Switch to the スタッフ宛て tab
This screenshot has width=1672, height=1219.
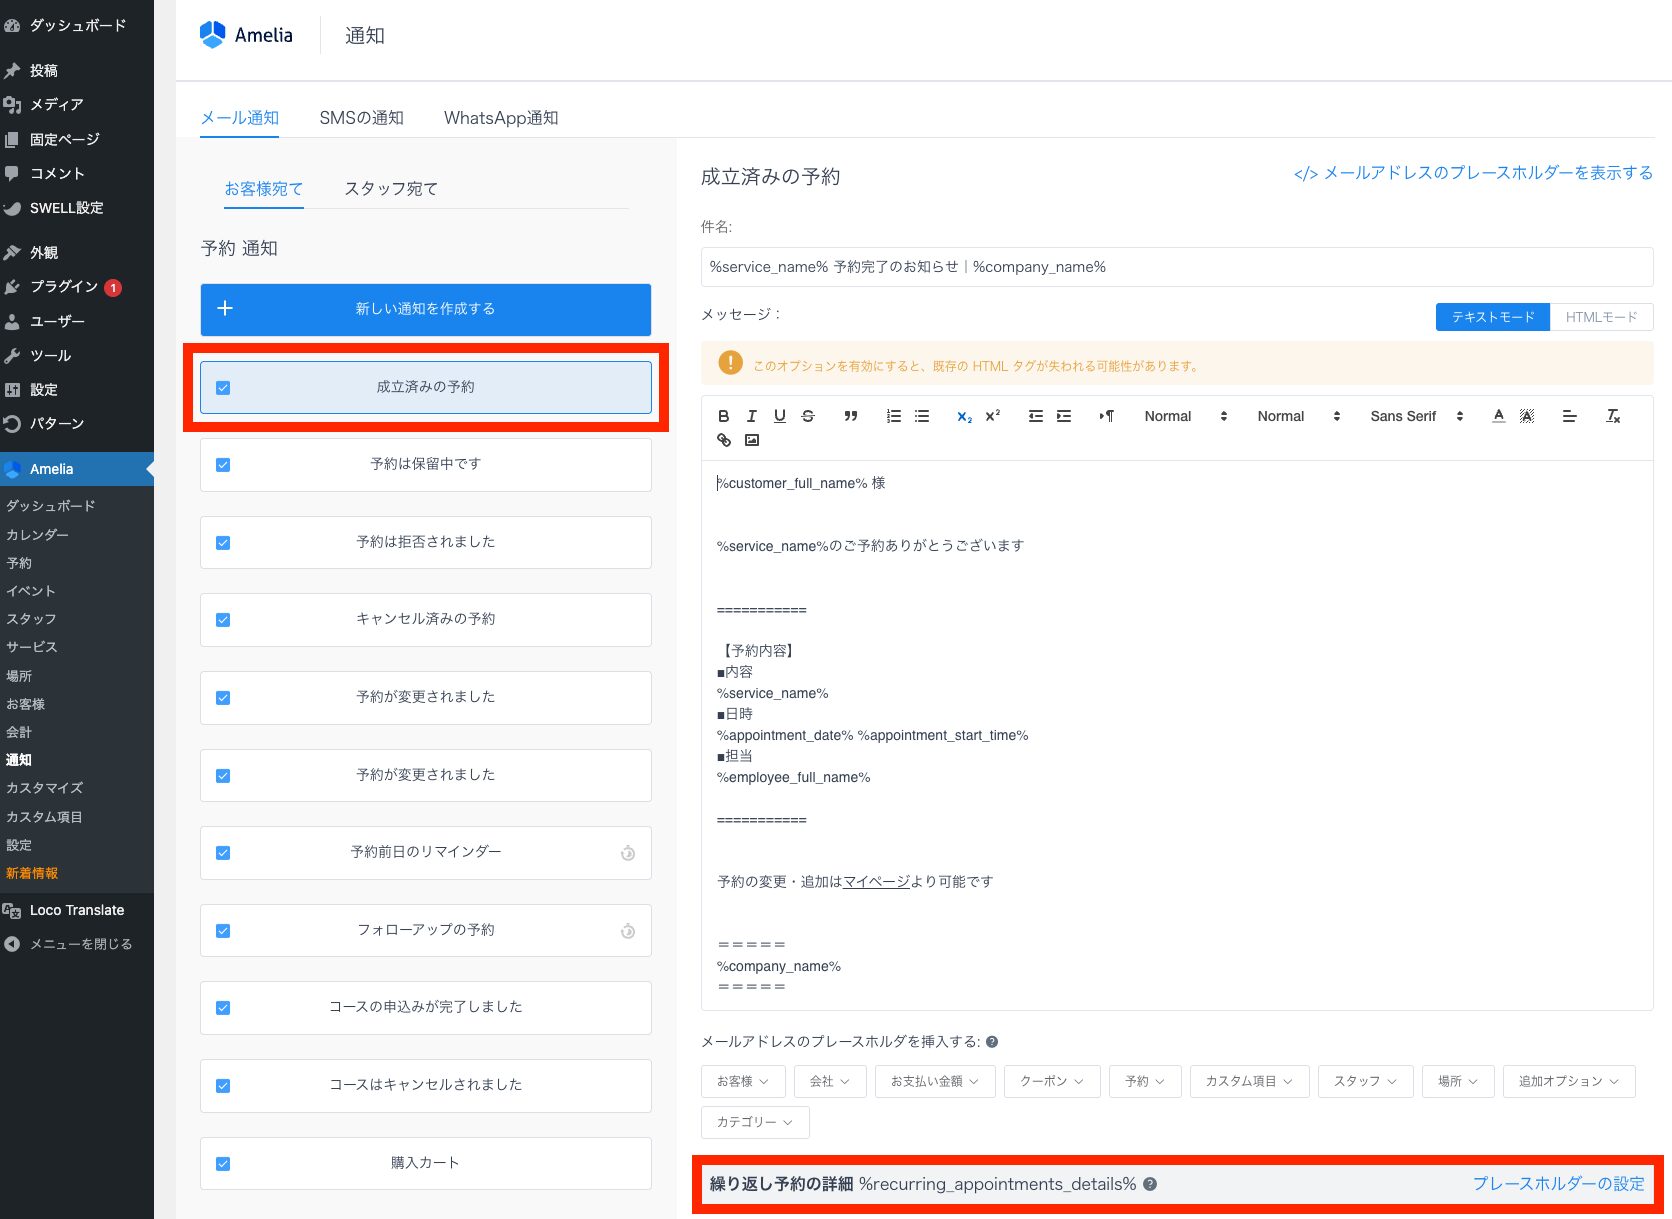[391, 189]
